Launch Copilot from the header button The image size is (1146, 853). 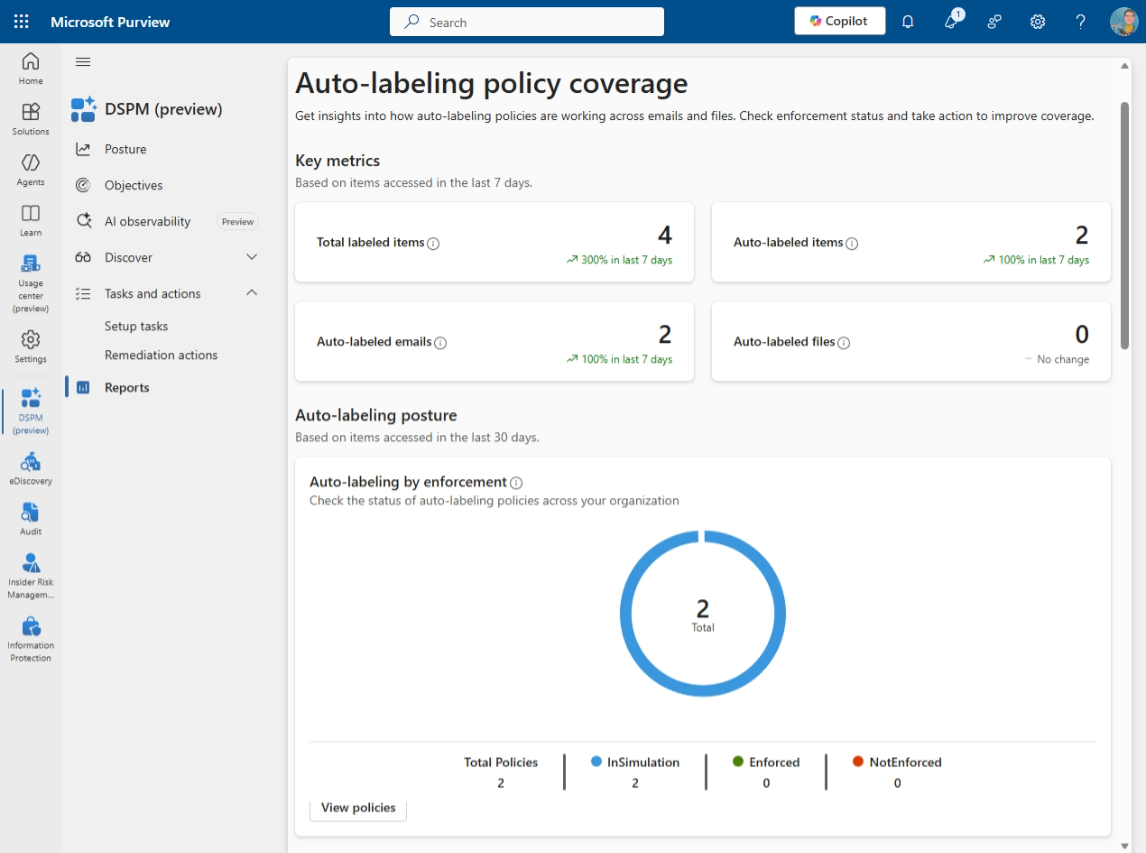pyautogui.click(x=839, y=21)
